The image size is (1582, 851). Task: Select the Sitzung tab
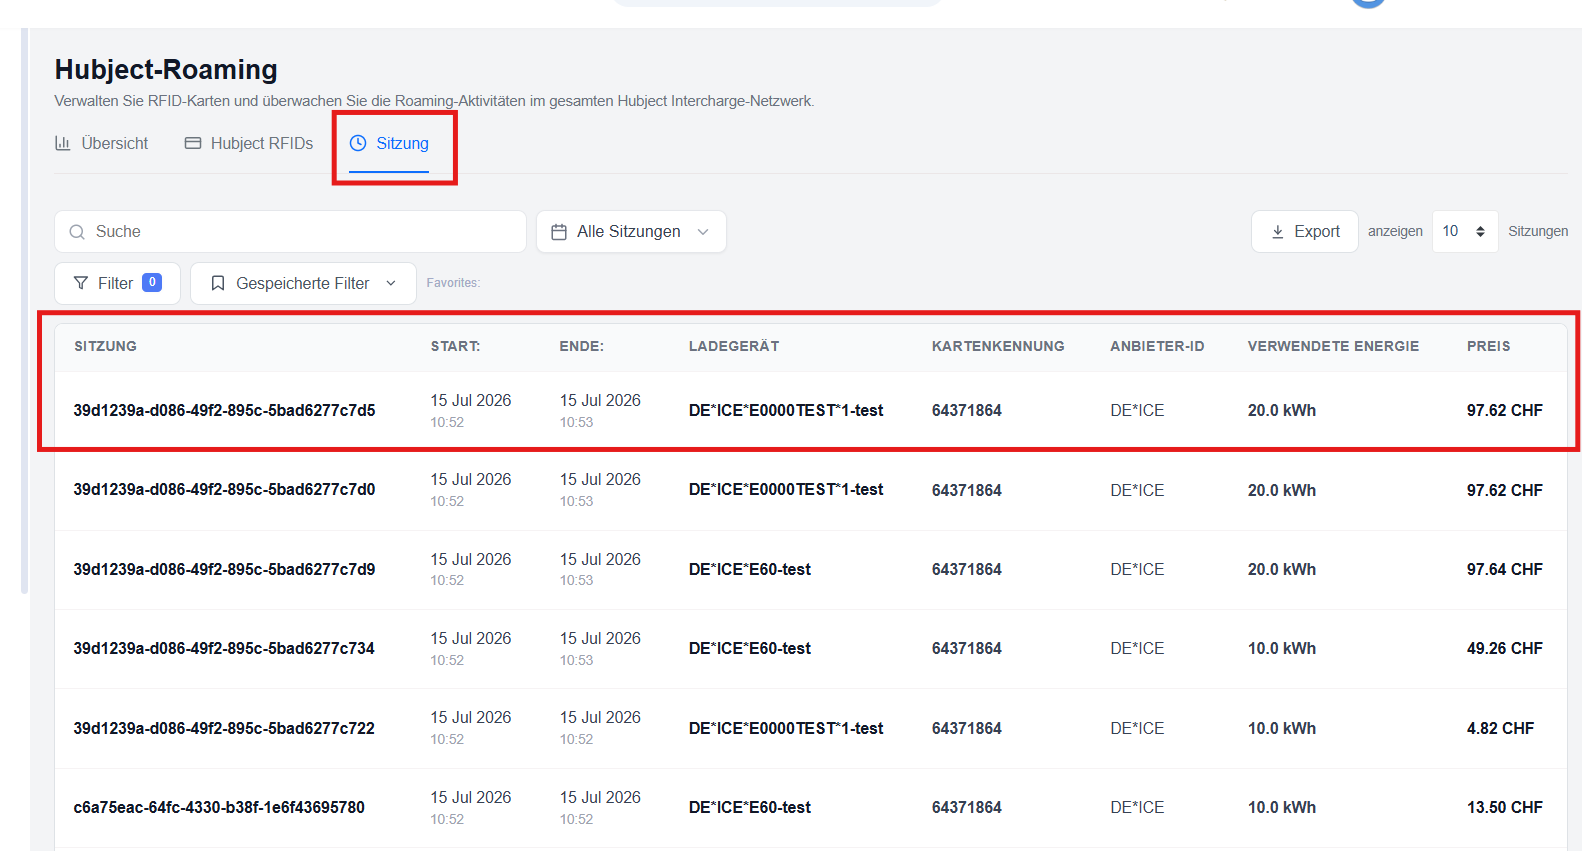(389, 143)
